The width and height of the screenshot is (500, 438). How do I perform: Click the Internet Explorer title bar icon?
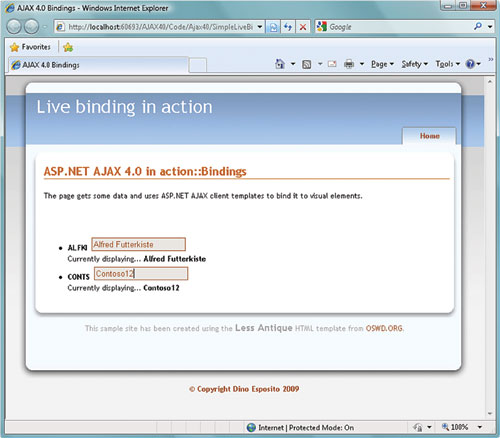click(10, 8)
